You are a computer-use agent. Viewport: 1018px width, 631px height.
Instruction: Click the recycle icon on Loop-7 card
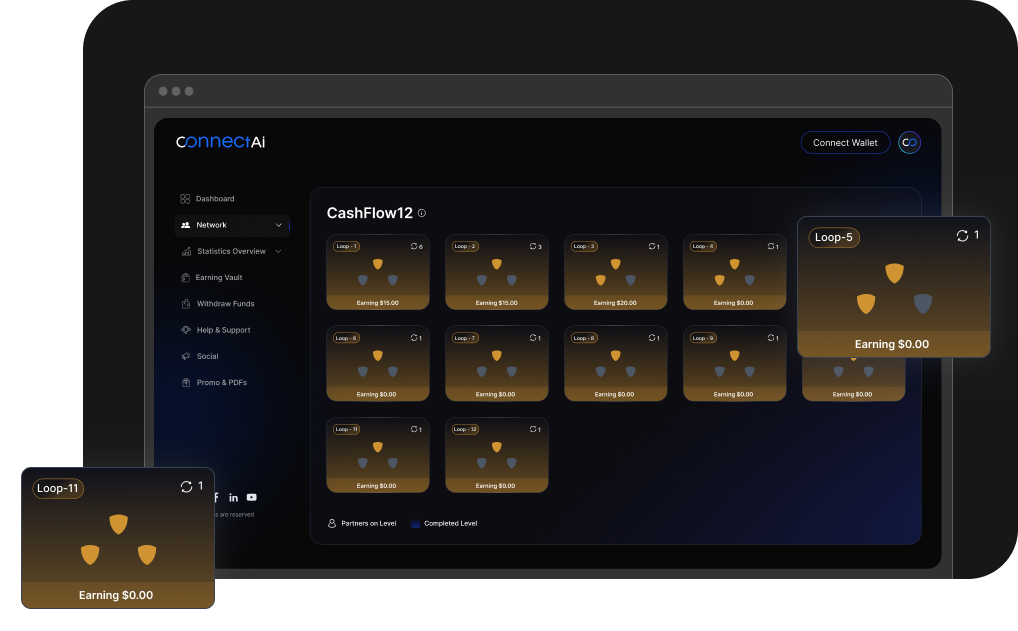point(532,338)
